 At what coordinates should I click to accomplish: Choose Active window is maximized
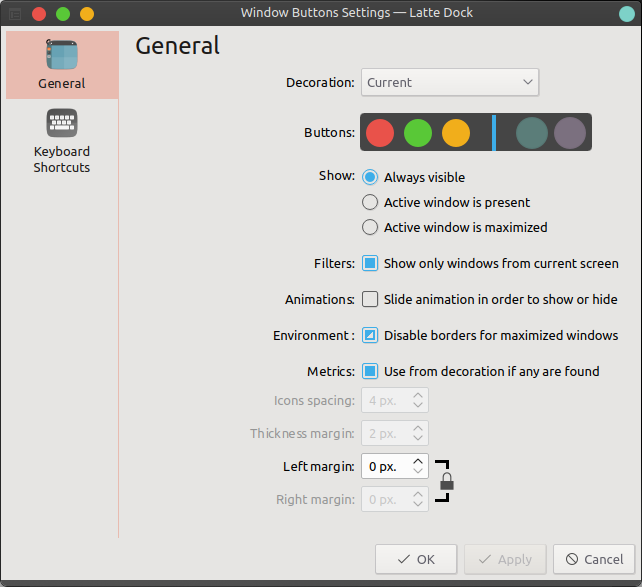[370, 227]
